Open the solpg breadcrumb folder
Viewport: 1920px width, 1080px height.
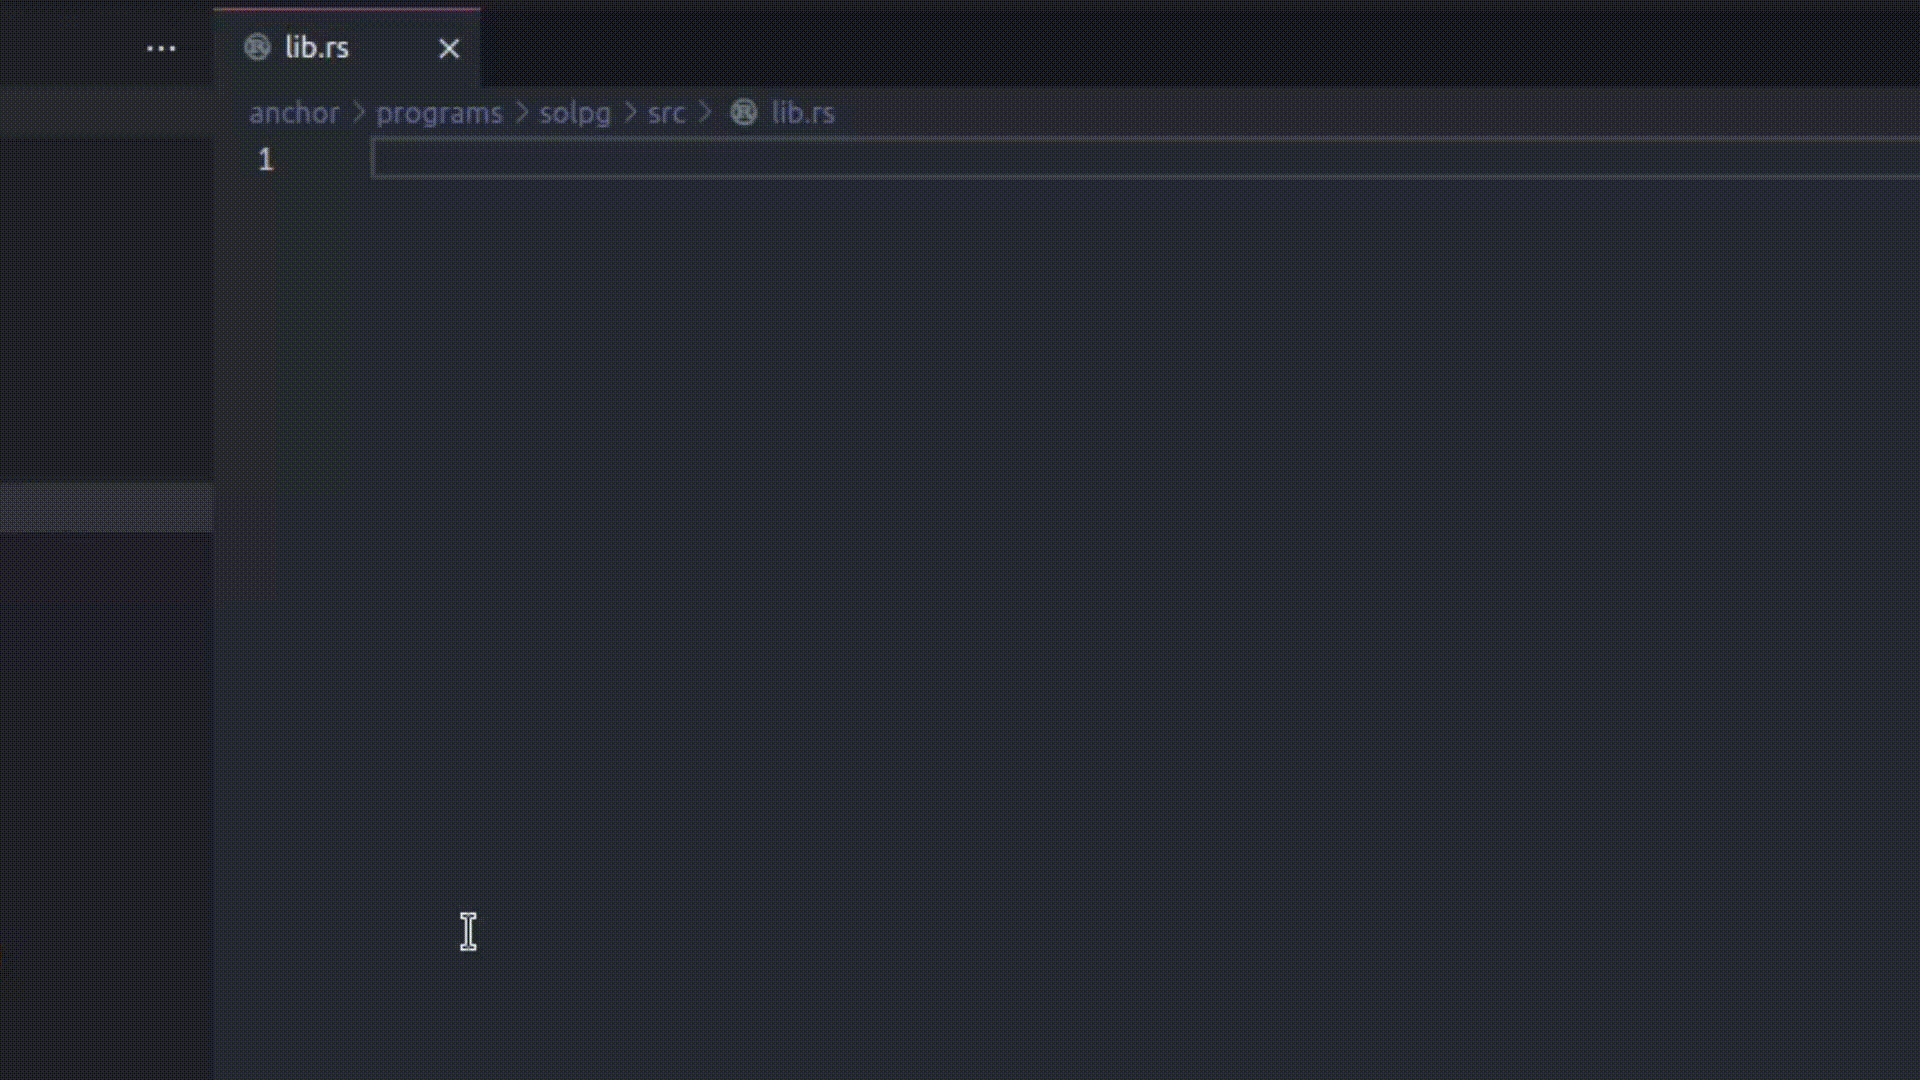[x=575, y=113]
